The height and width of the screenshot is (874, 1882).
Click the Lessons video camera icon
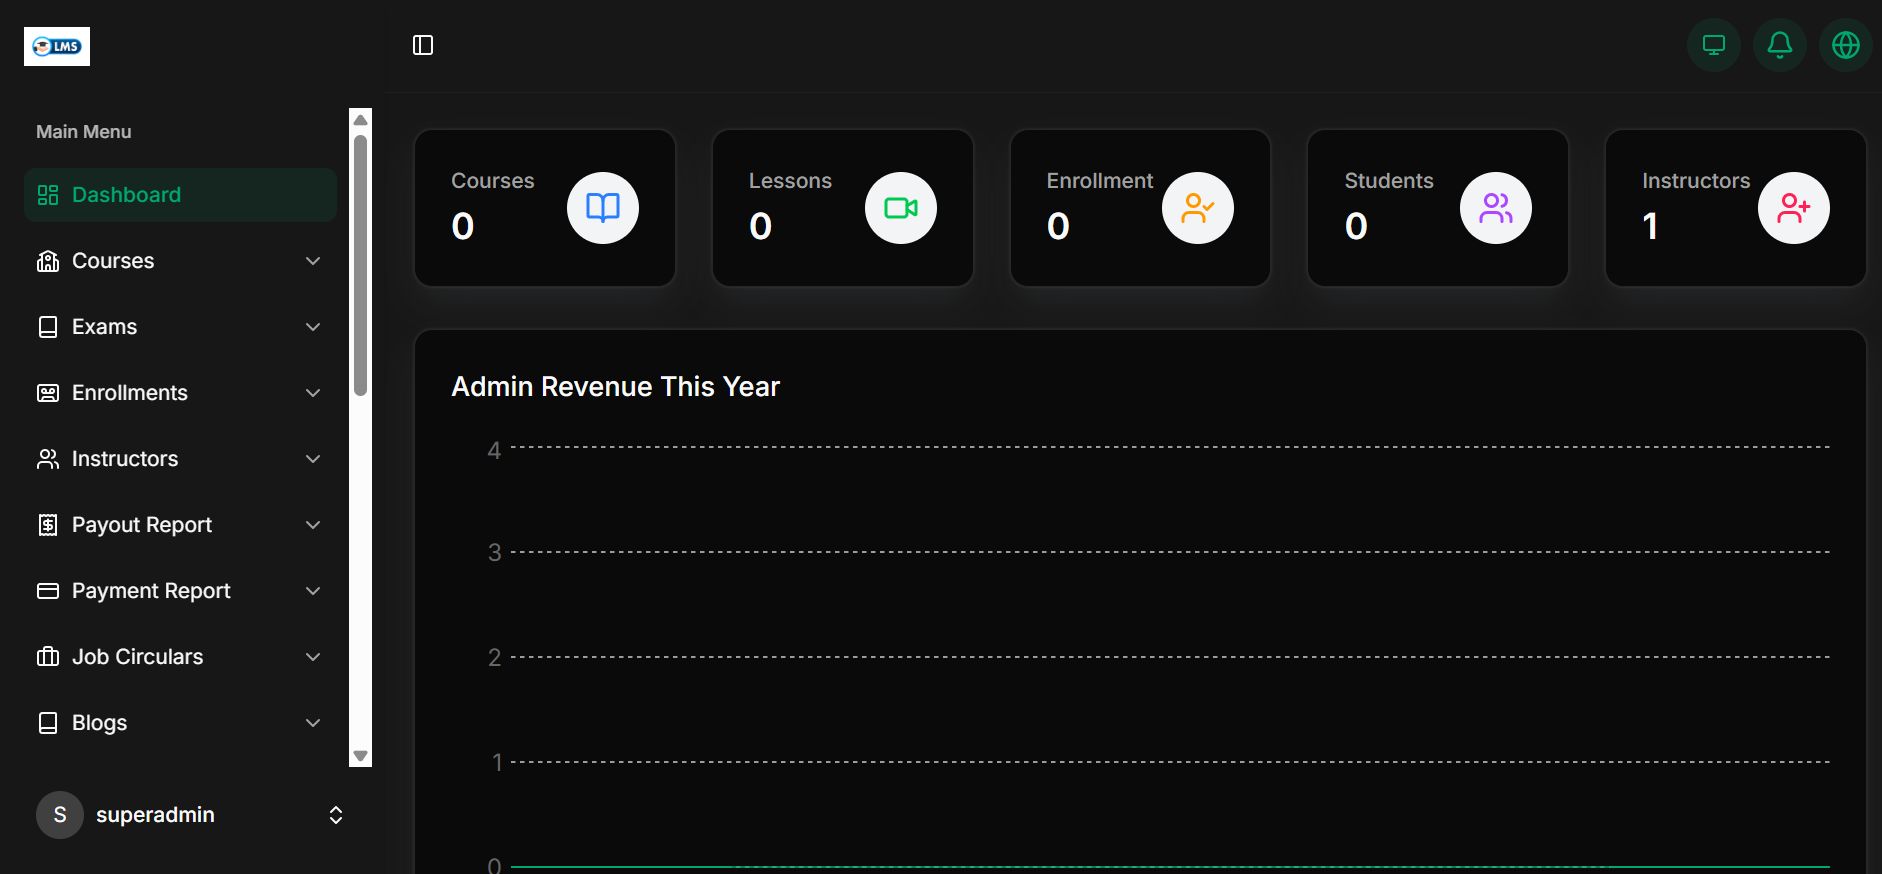pos(901,208)
